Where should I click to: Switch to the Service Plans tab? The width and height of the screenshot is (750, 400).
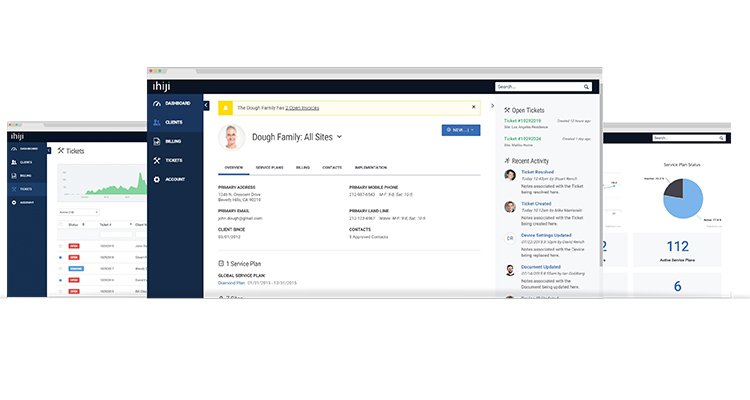[269, 167]
